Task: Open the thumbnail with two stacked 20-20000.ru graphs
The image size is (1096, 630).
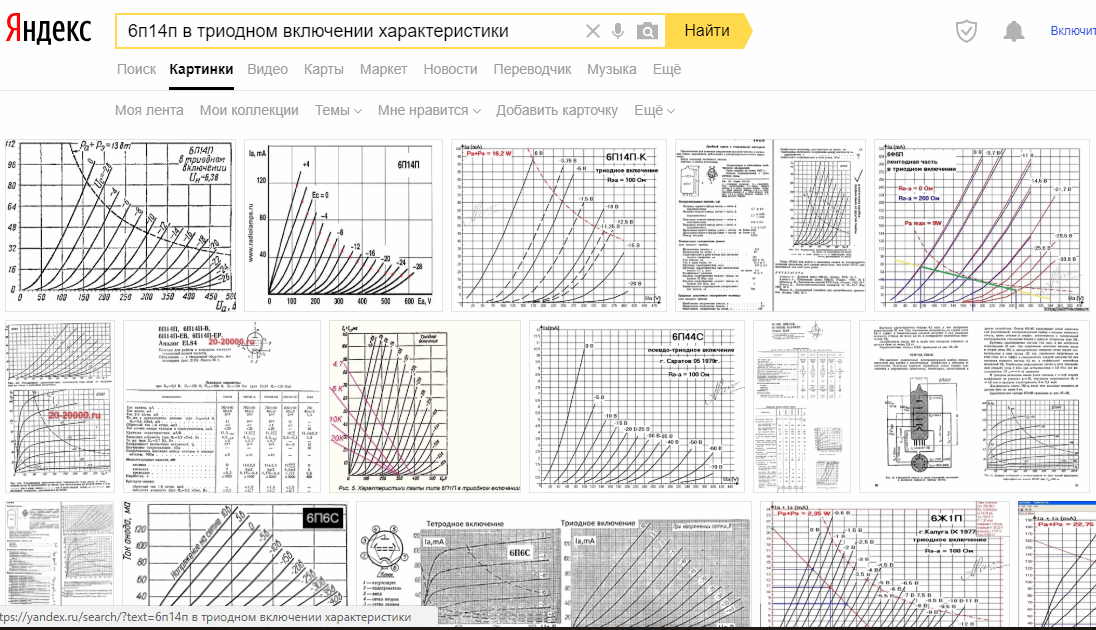Action: click(59, 406)
